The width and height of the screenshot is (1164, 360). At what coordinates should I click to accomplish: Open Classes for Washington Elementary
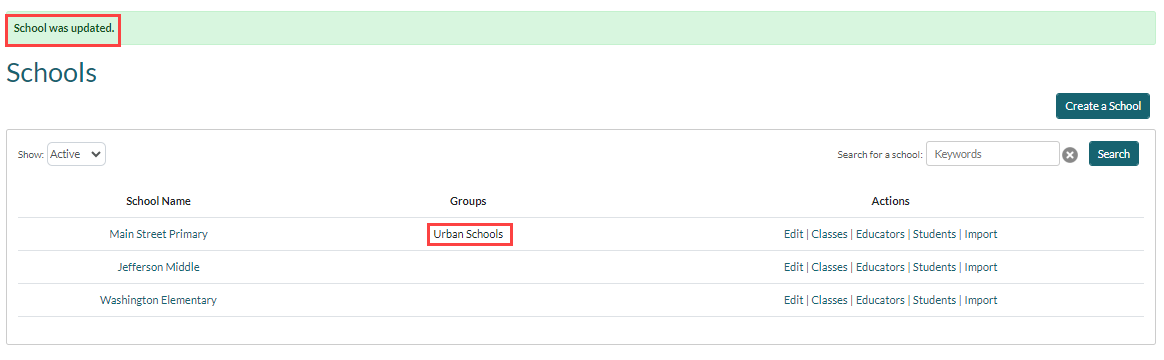829,301
